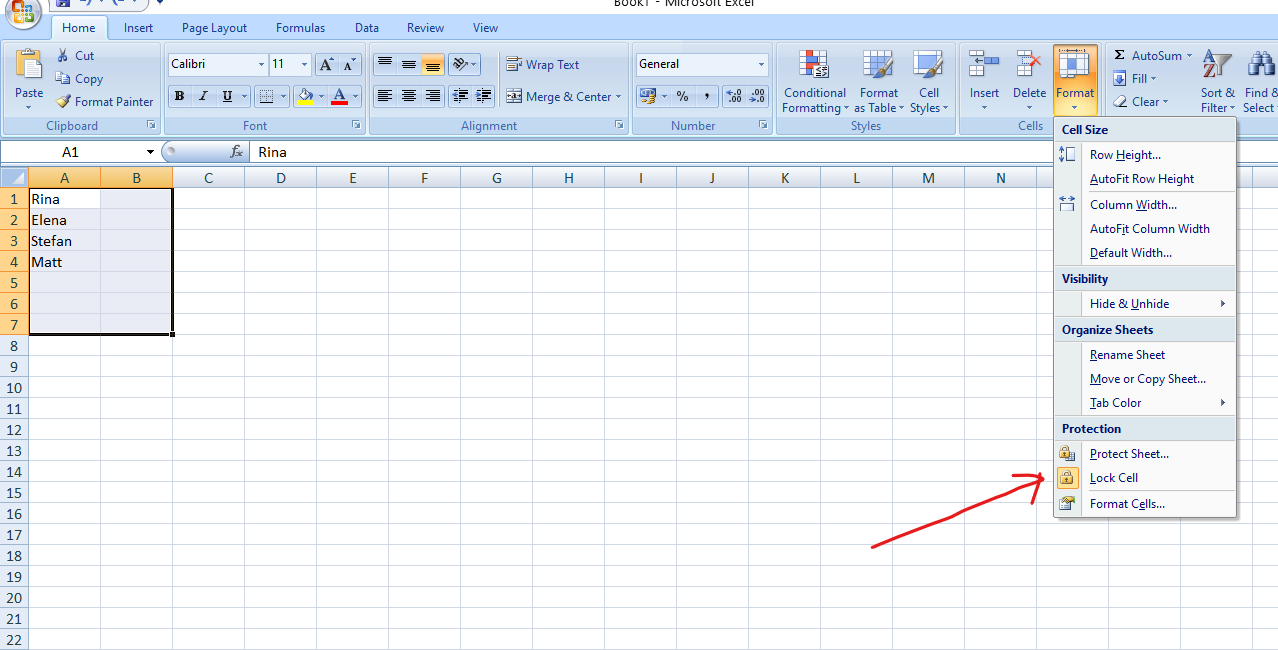Toggle Bold formatting
The image size is (1278, 650).
tap(180, 97)
